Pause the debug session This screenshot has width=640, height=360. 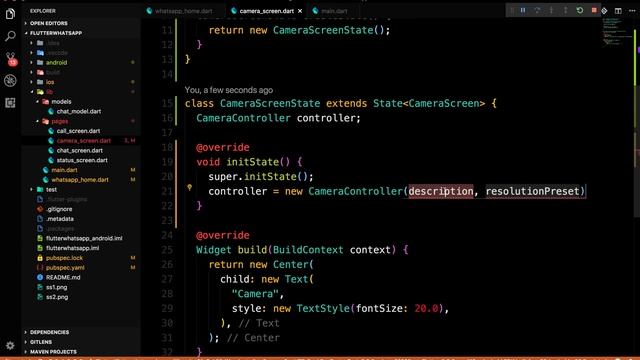pos(523,11)
